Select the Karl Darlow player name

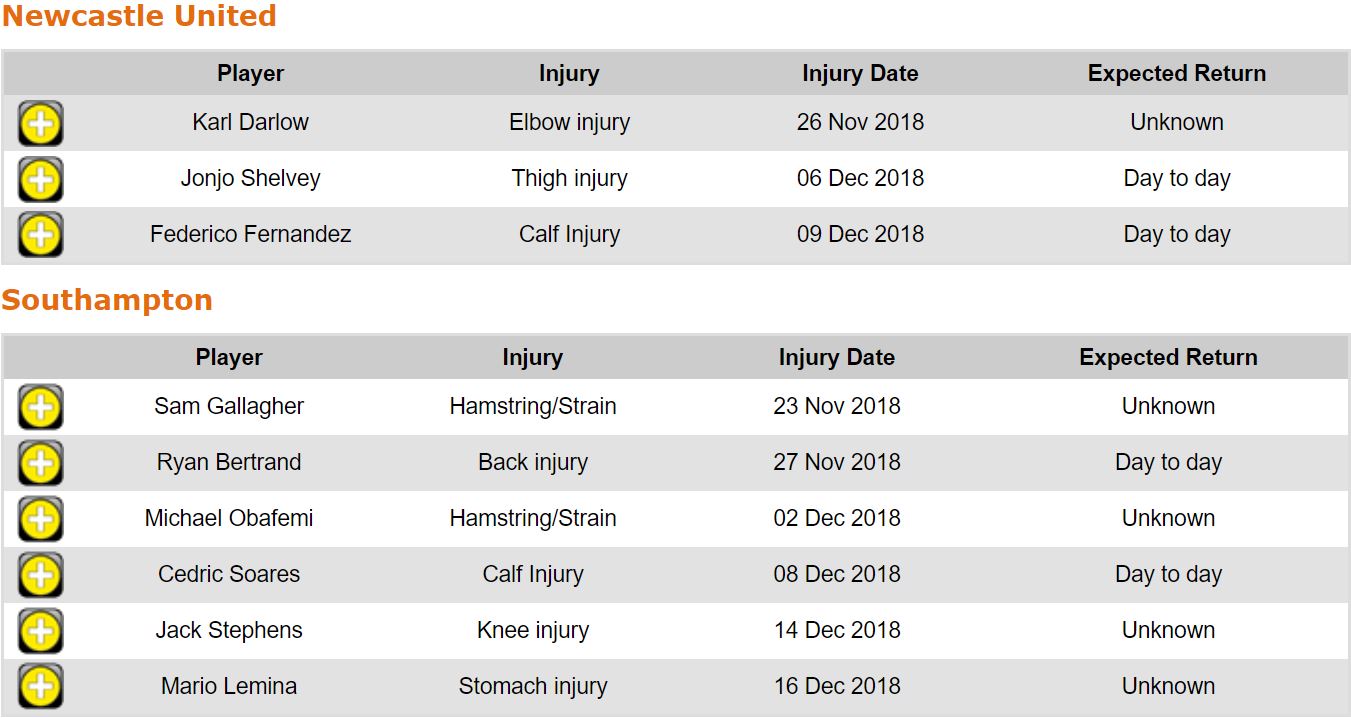250,123
